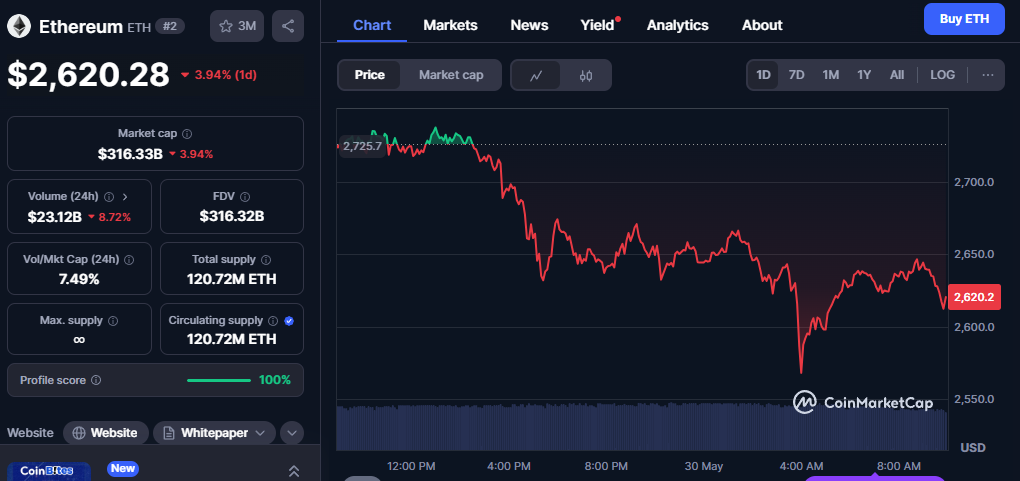Click the Circulating supply 120.72M ETH value
Image resolution: width=1020 pixels, height=481 pixels.
(232, 340)
